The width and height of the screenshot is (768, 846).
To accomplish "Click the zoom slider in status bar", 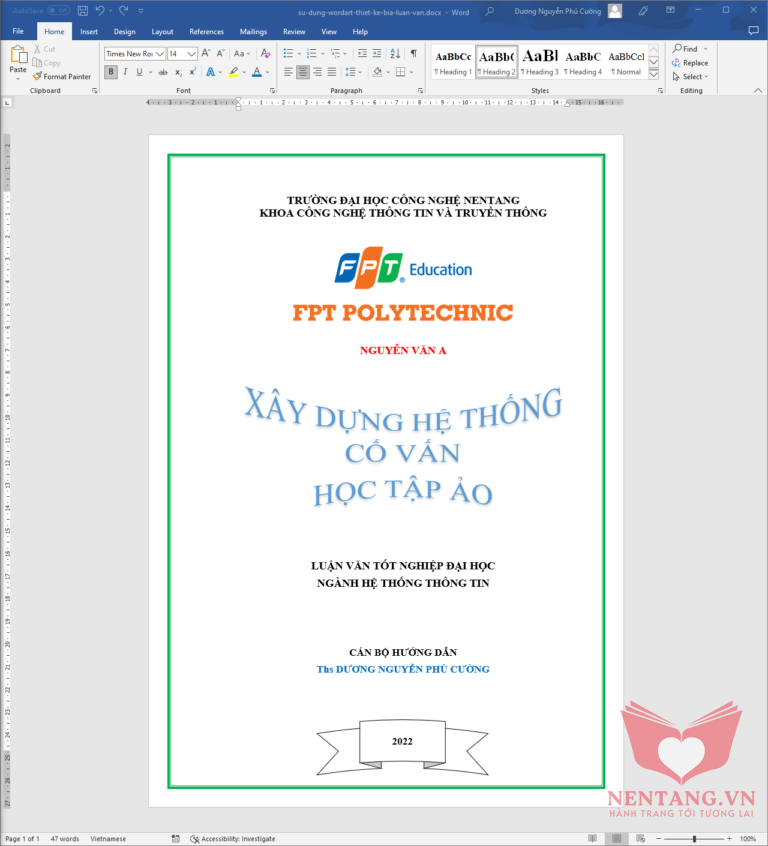I will pos(694,838).
